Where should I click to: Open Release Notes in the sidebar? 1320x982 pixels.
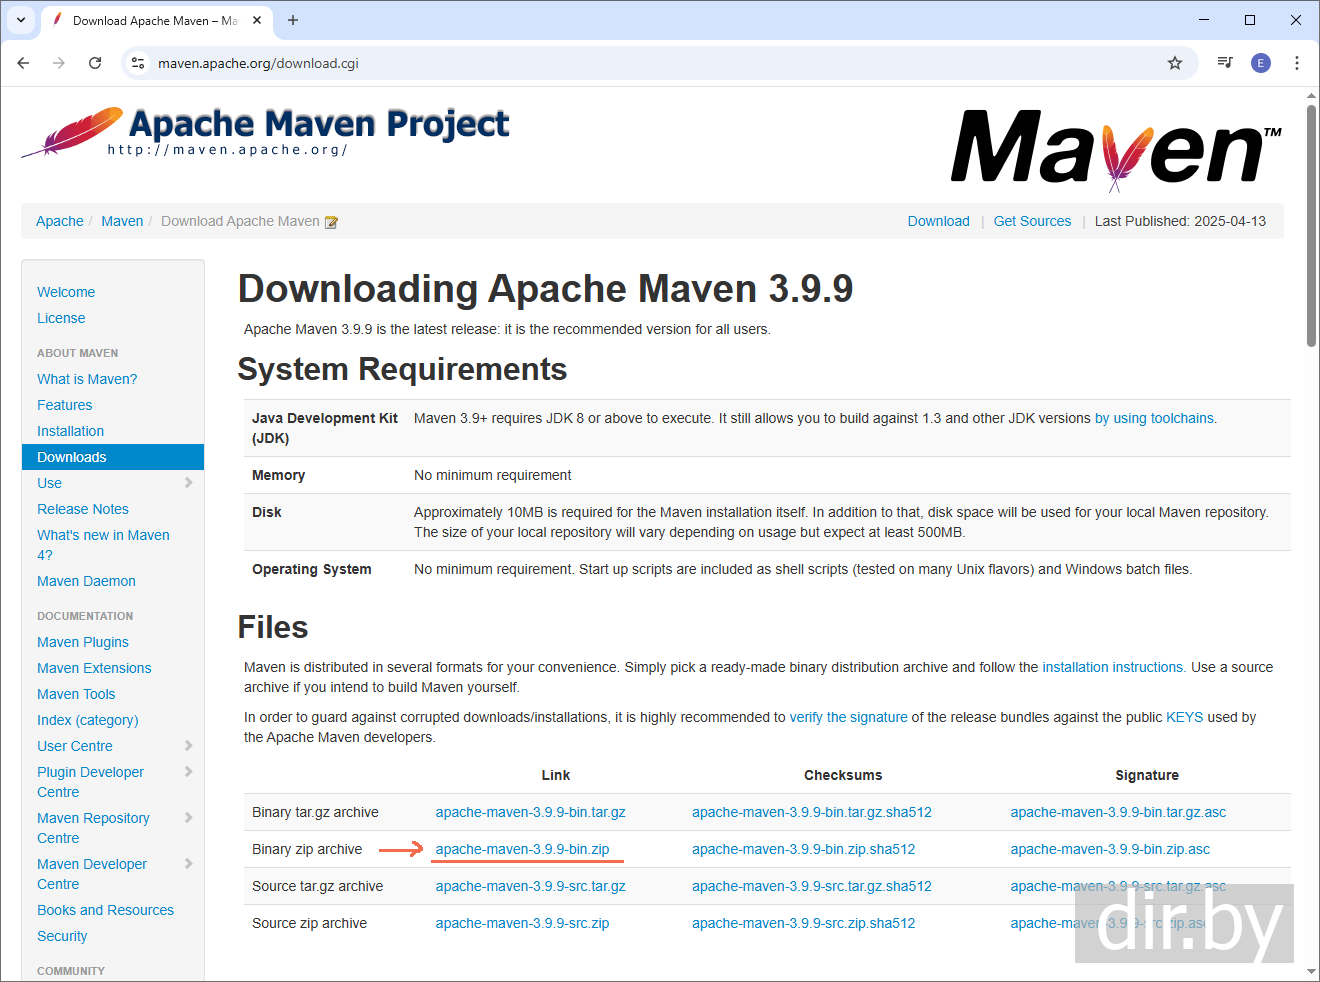[x=83, y=509]
